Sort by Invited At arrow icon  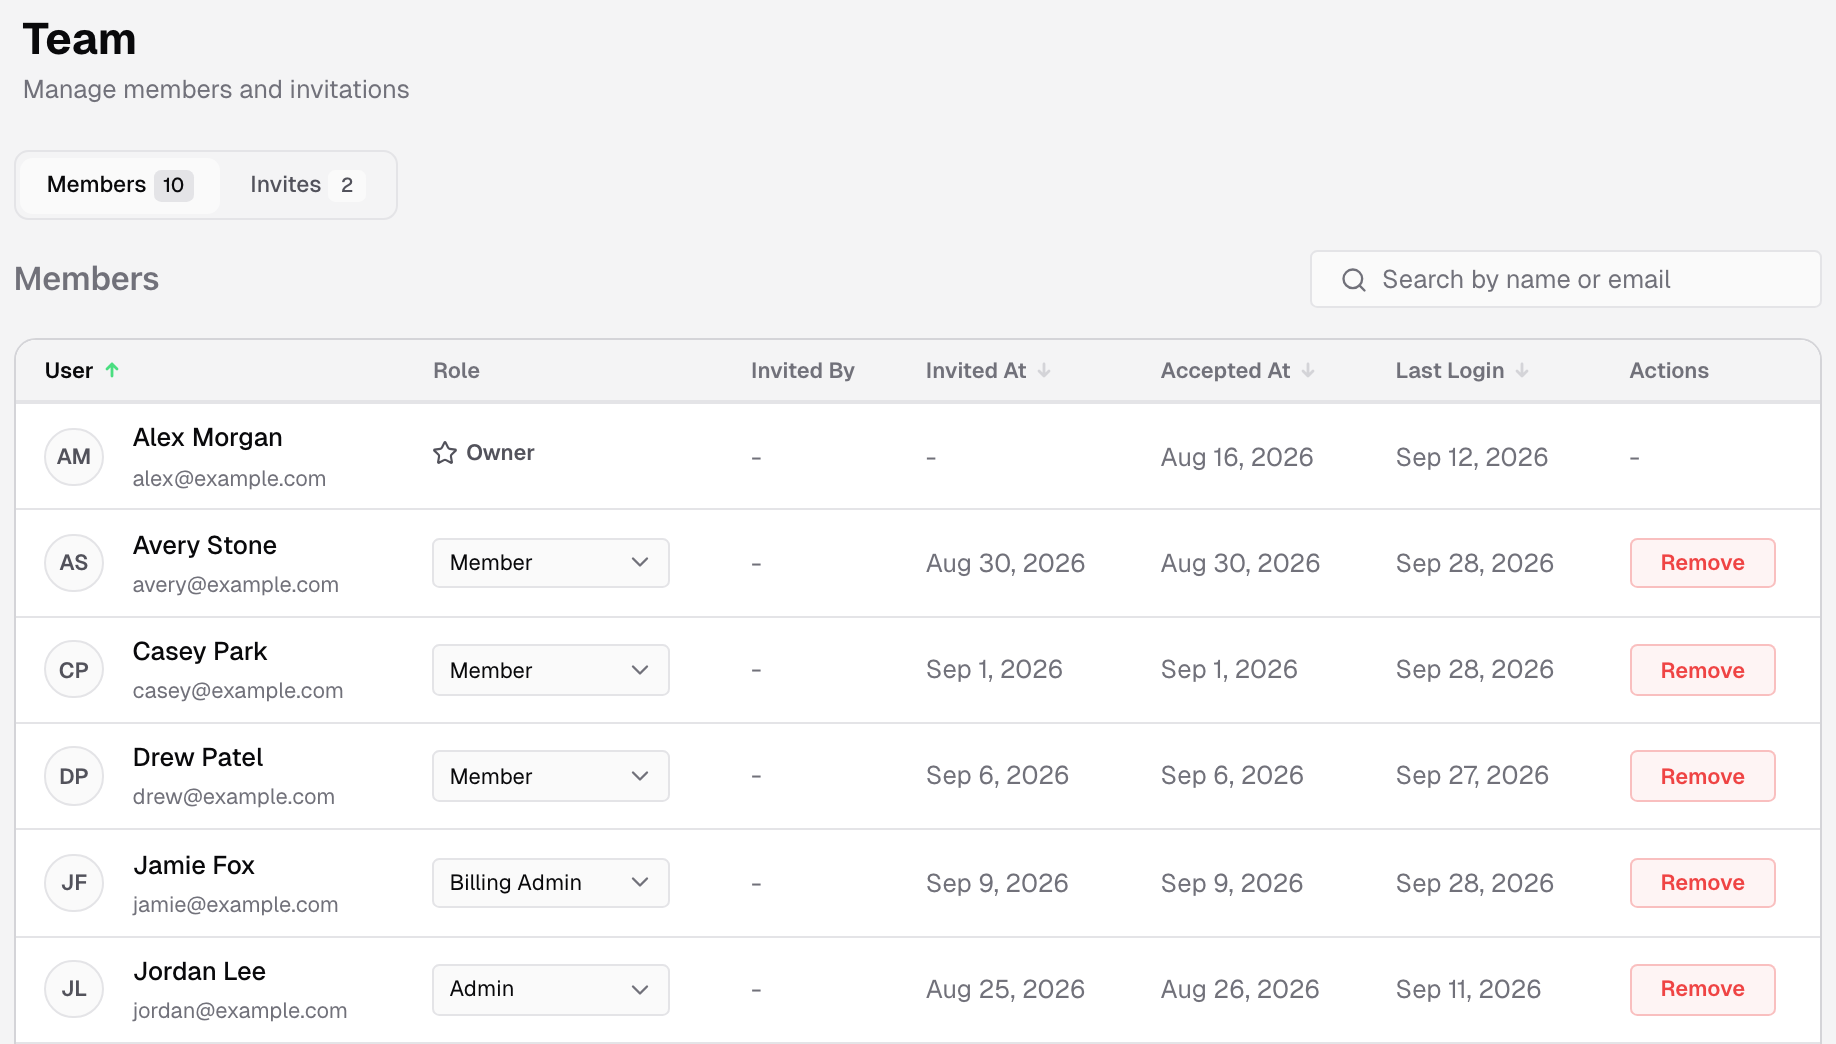[x=1044, y=370]
